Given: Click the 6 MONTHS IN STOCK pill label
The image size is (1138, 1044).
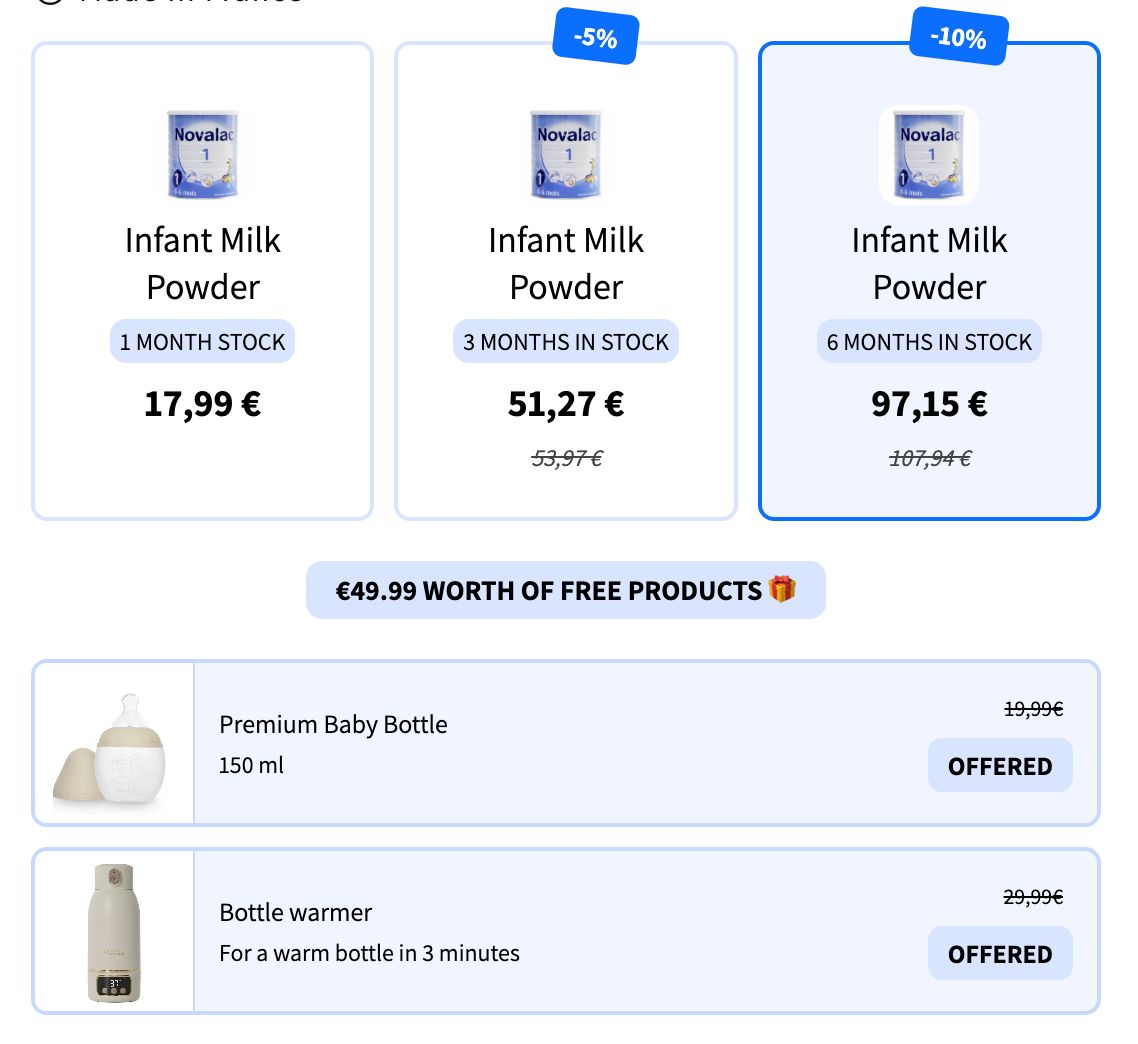Looking at the screenshot, I should tap(929, 341).
